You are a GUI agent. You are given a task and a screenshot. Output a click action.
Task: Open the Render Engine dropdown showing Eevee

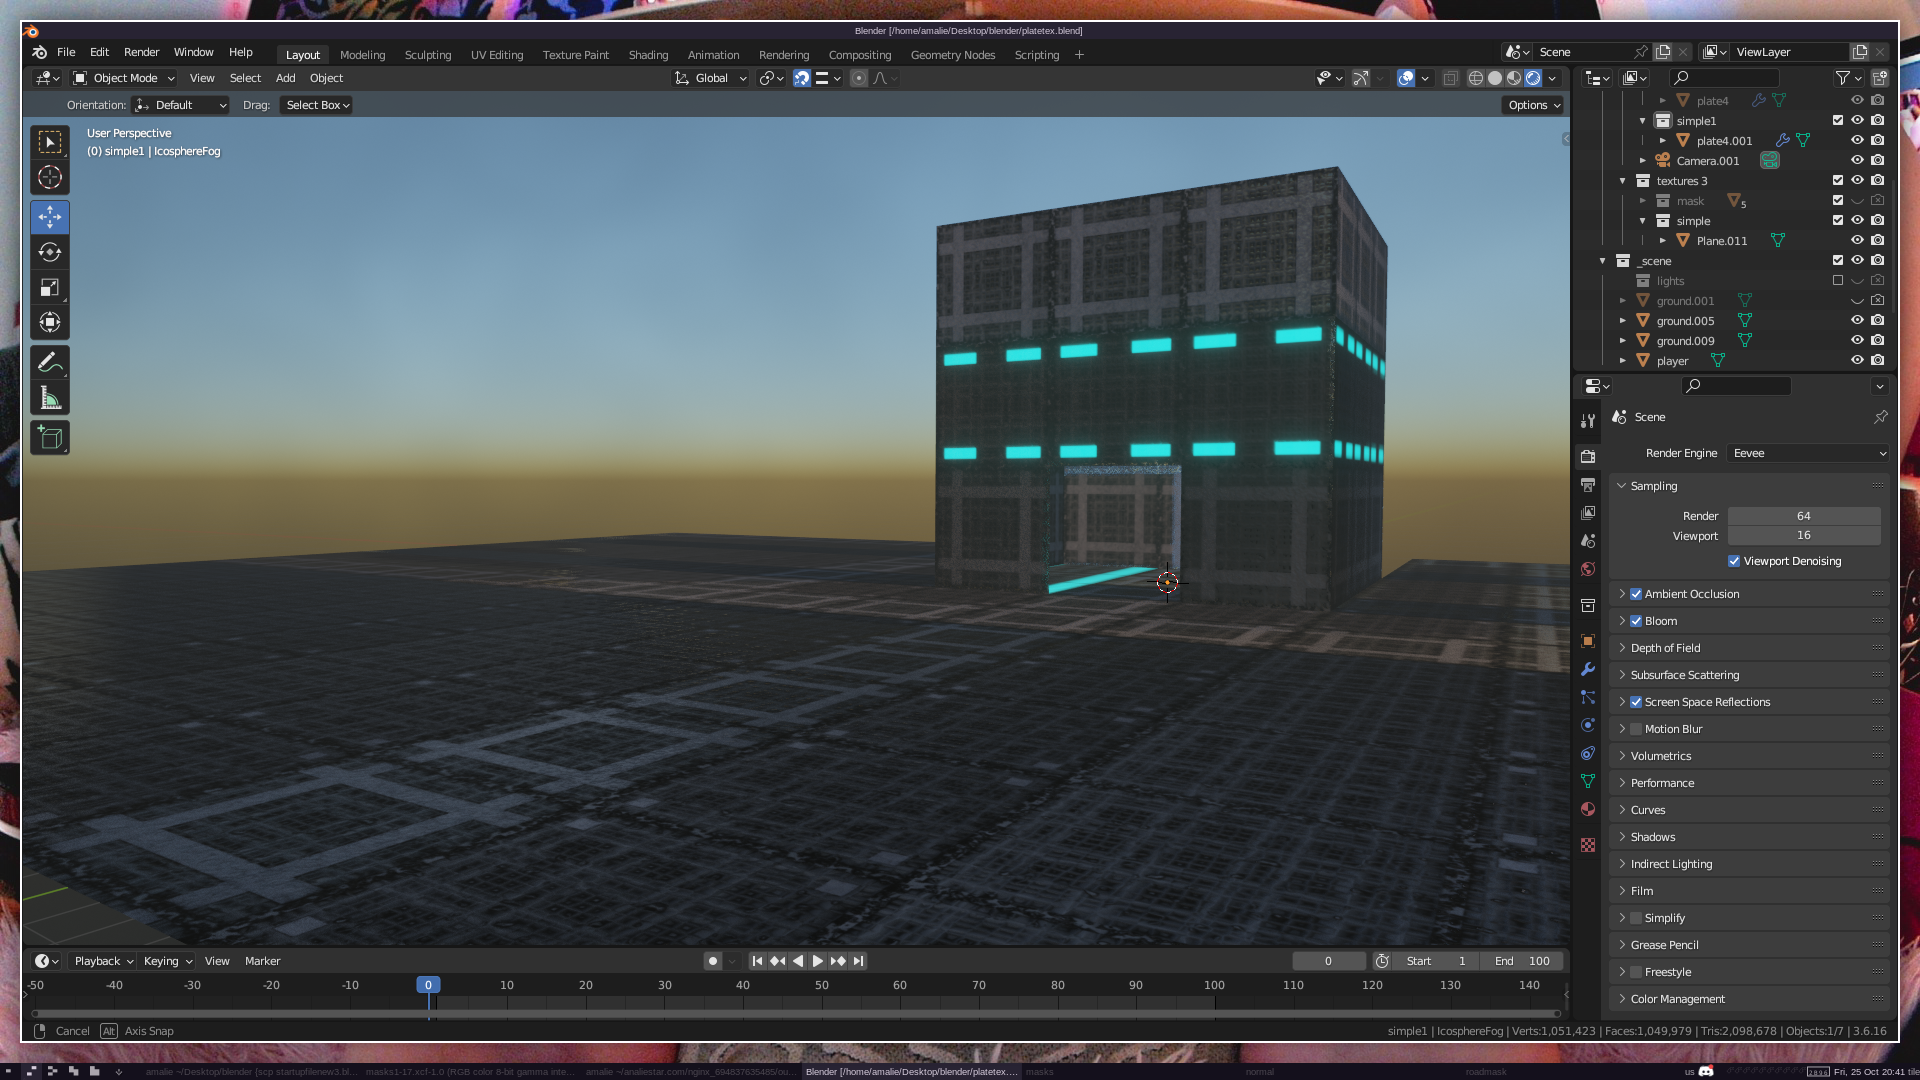tap(1808, 453)
